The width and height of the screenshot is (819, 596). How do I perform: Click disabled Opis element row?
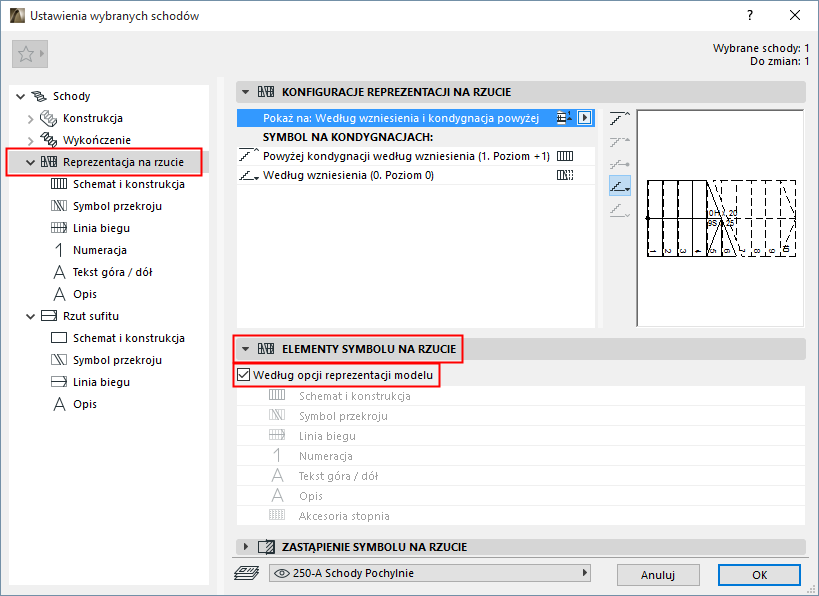(x=521, y=496)
